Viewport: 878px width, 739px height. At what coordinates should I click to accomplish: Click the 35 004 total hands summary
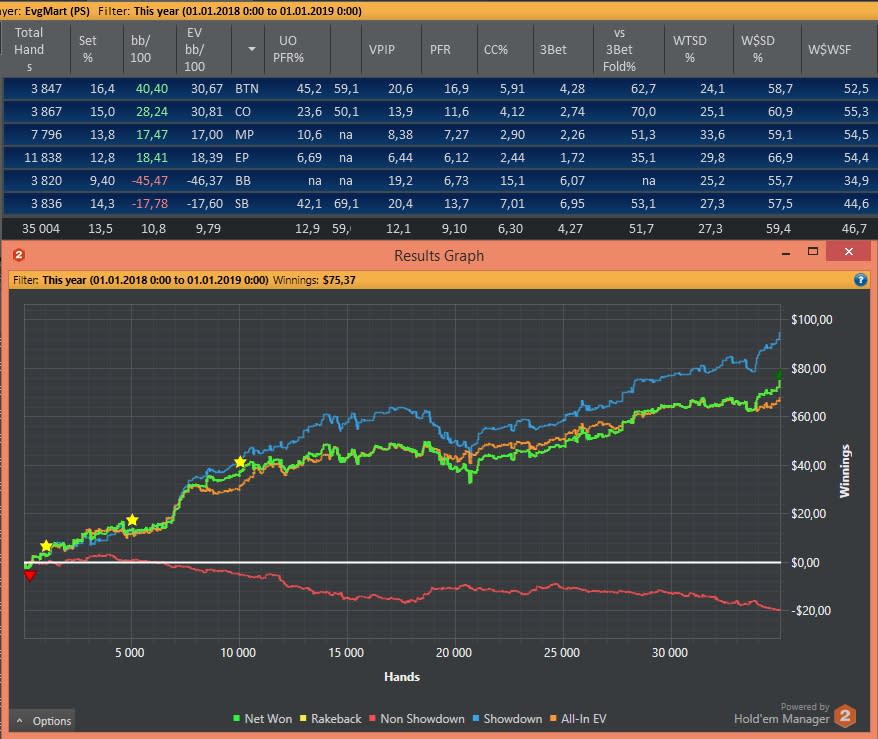point(40,228)
